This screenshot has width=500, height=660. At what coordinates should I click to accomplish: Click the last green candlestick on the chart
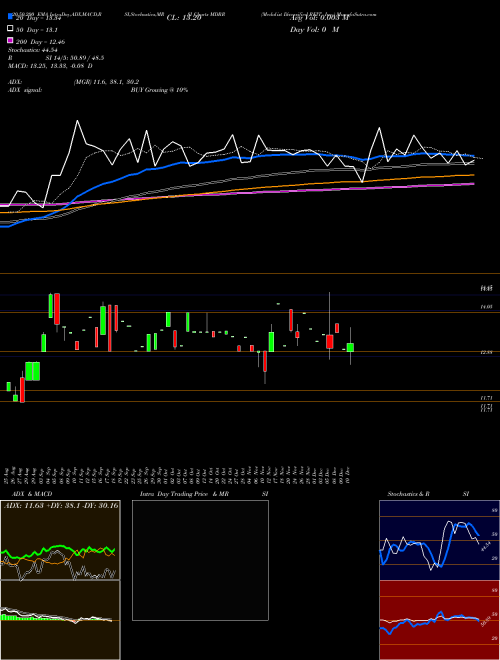point(350,347)
